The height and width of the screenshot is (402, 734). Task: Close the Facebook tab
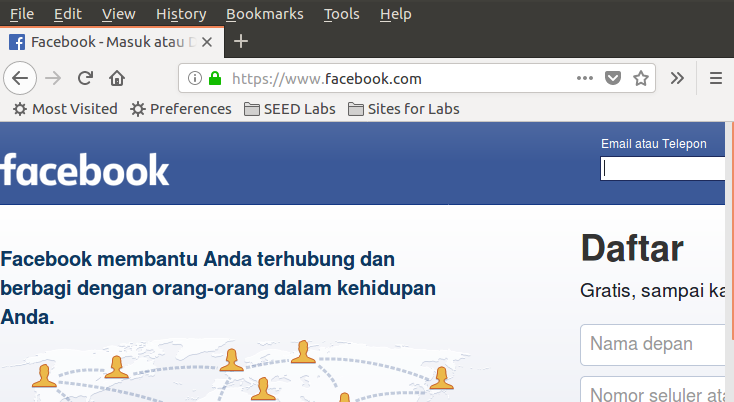pos(207,42)
